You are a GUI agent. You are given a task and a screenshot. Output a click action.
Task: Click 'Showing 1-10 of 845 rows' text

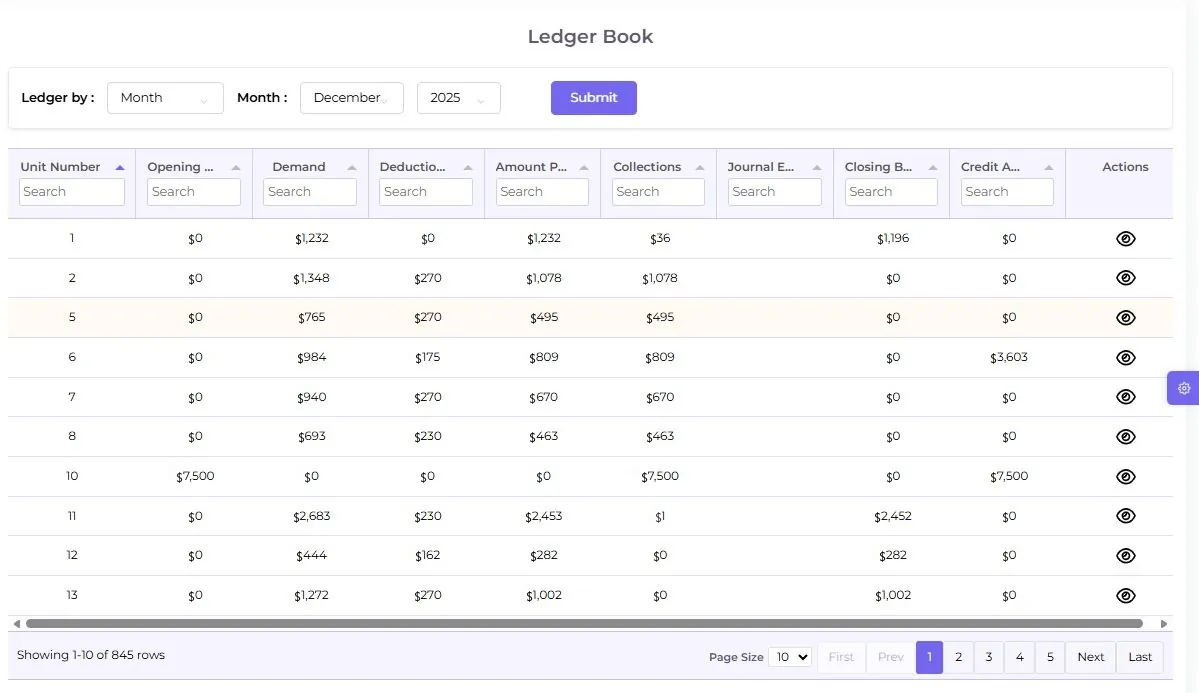tap(91, 655)
